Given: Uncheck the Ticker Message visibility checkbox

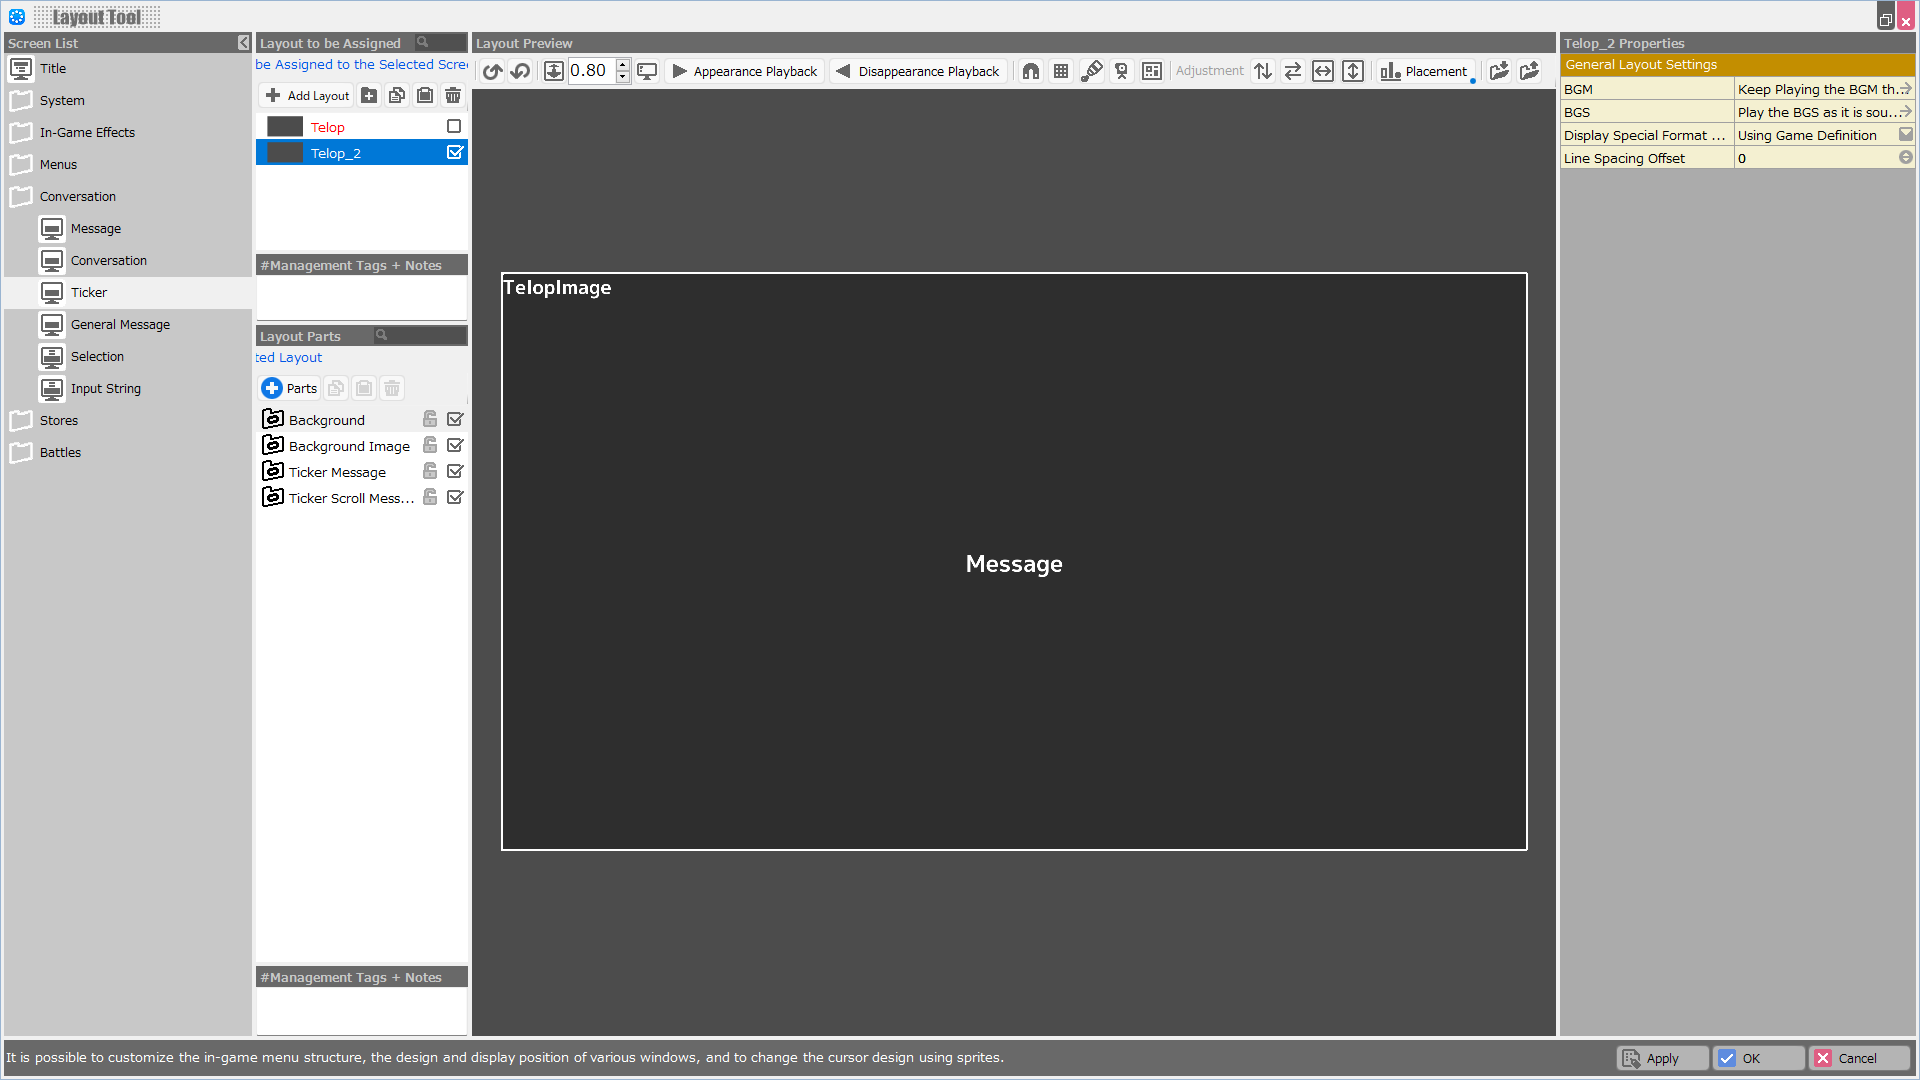Looking at the screenshot, I should 455,471.
